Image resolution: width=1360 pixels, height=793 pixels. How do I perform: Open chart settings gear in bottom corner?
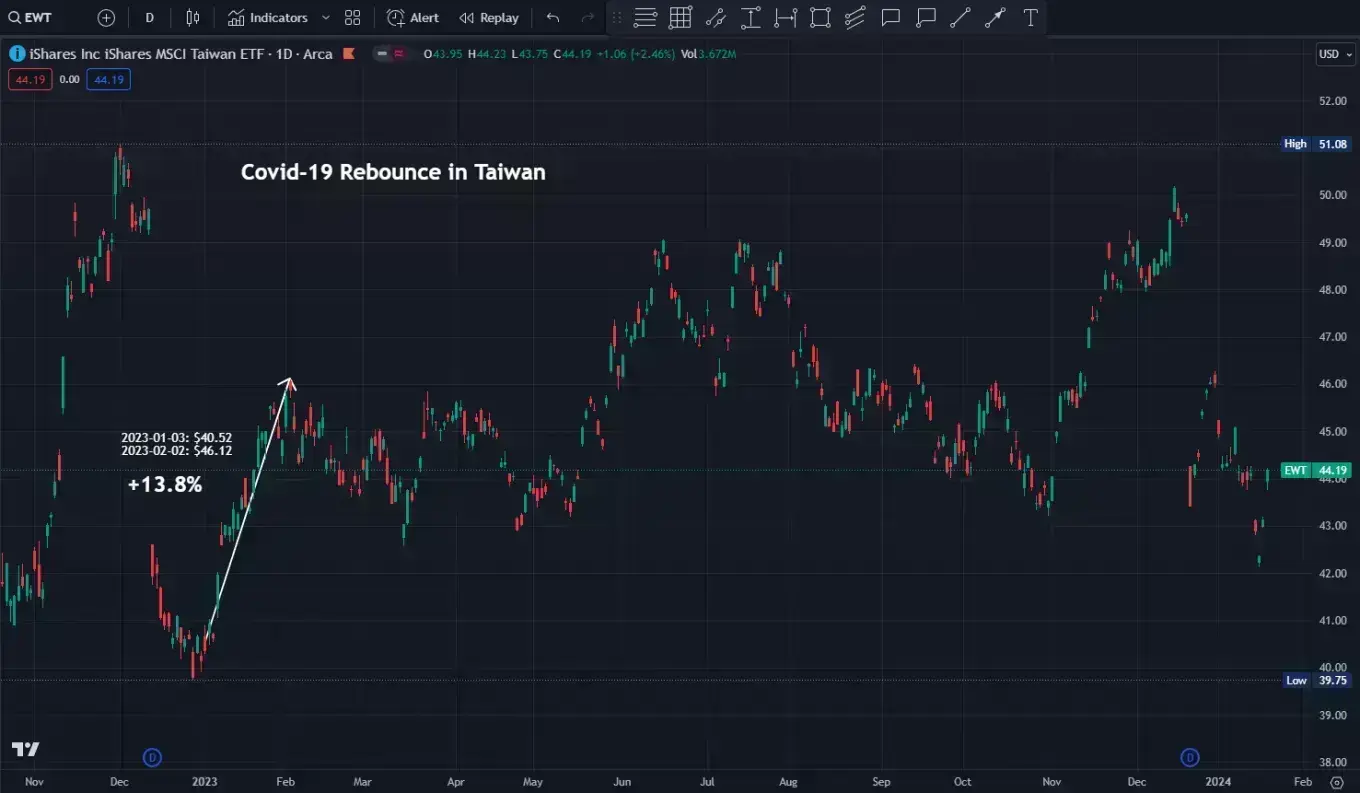tap(1336, 782)
